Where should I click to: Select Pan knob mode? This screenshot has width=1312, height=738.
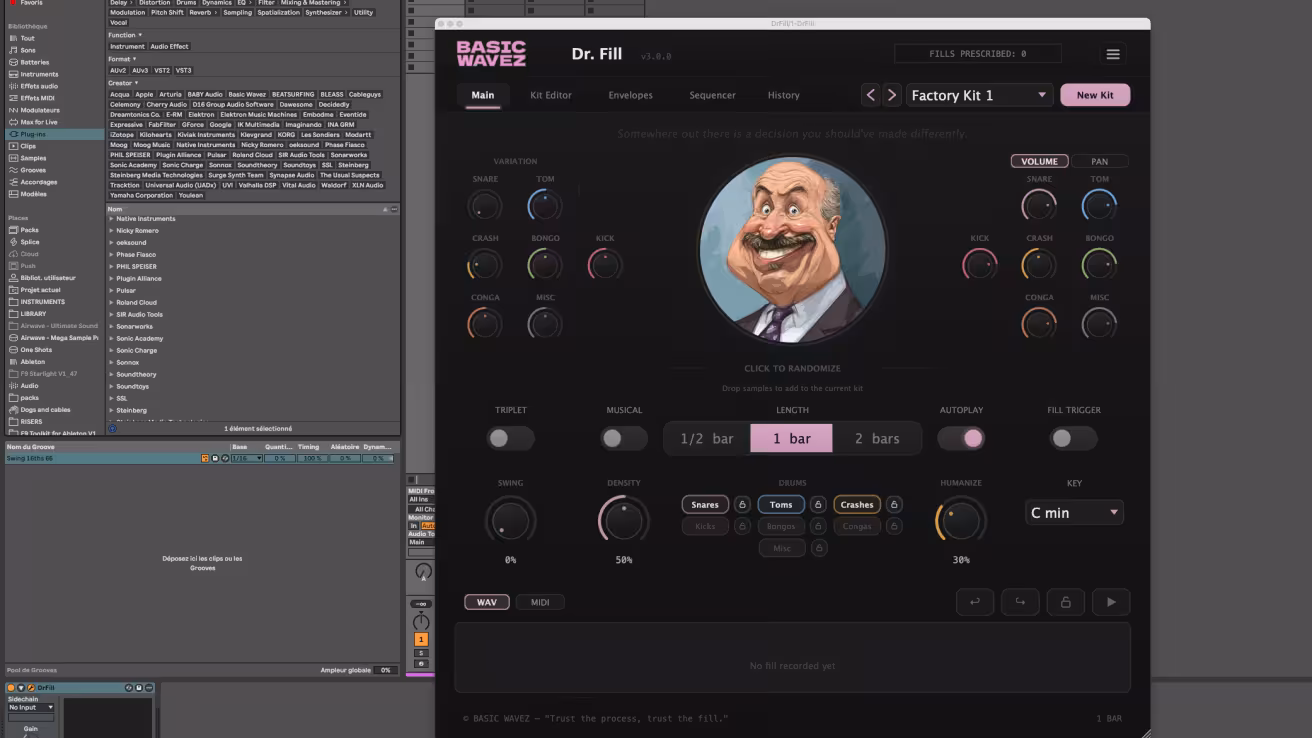(x=1099, y=161)
